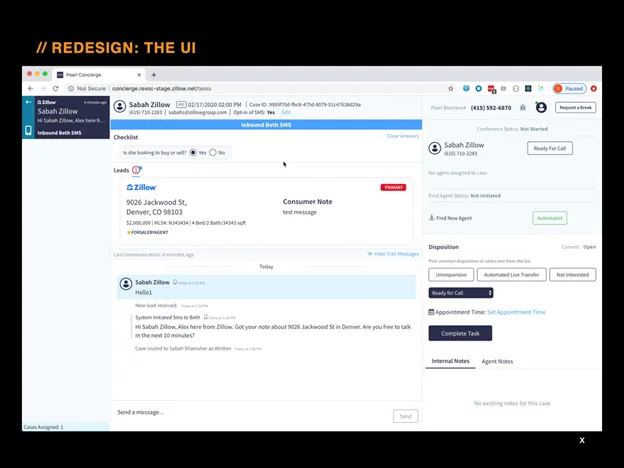Bookmark the page with the star icon
Image resolution: width=624 pixels, height=468 pixels.
tap(451, 88)
